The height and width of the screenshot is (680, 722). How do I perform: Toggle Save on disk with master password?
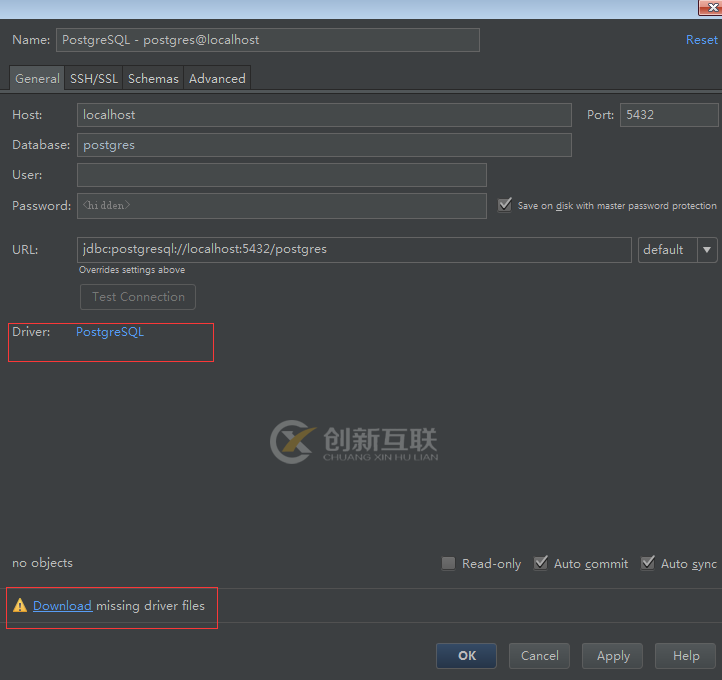click(505, 205)
